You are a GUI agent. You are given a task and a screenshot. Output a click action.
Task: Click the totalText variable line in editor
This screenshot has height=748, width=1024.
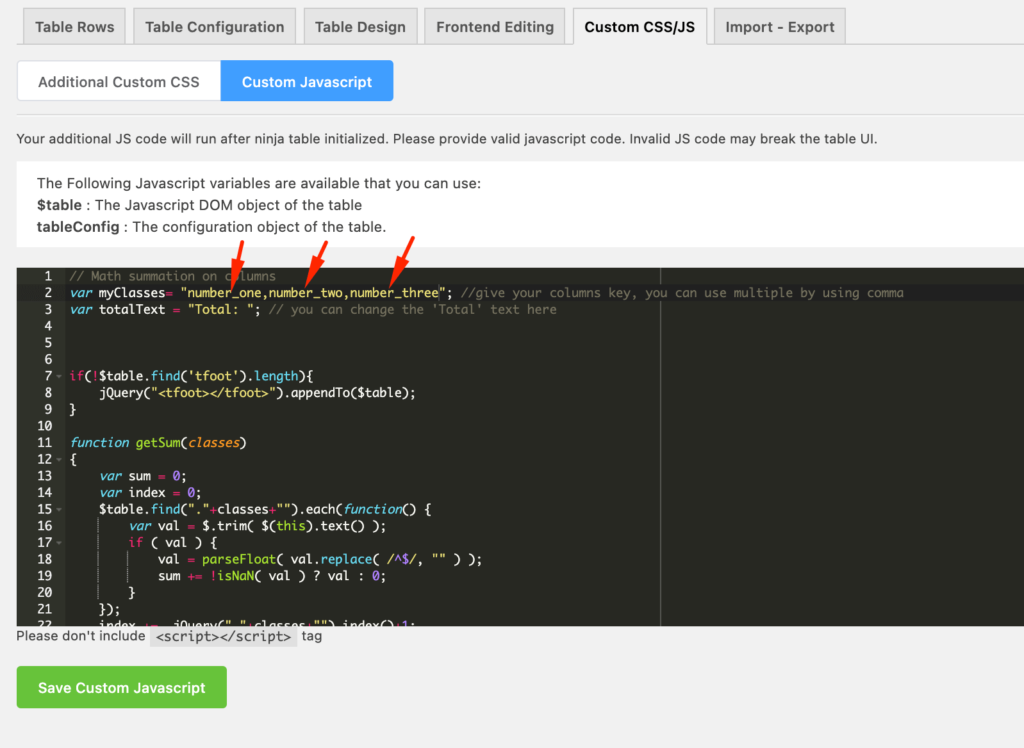pyautogui.click(x=160, y=310)
